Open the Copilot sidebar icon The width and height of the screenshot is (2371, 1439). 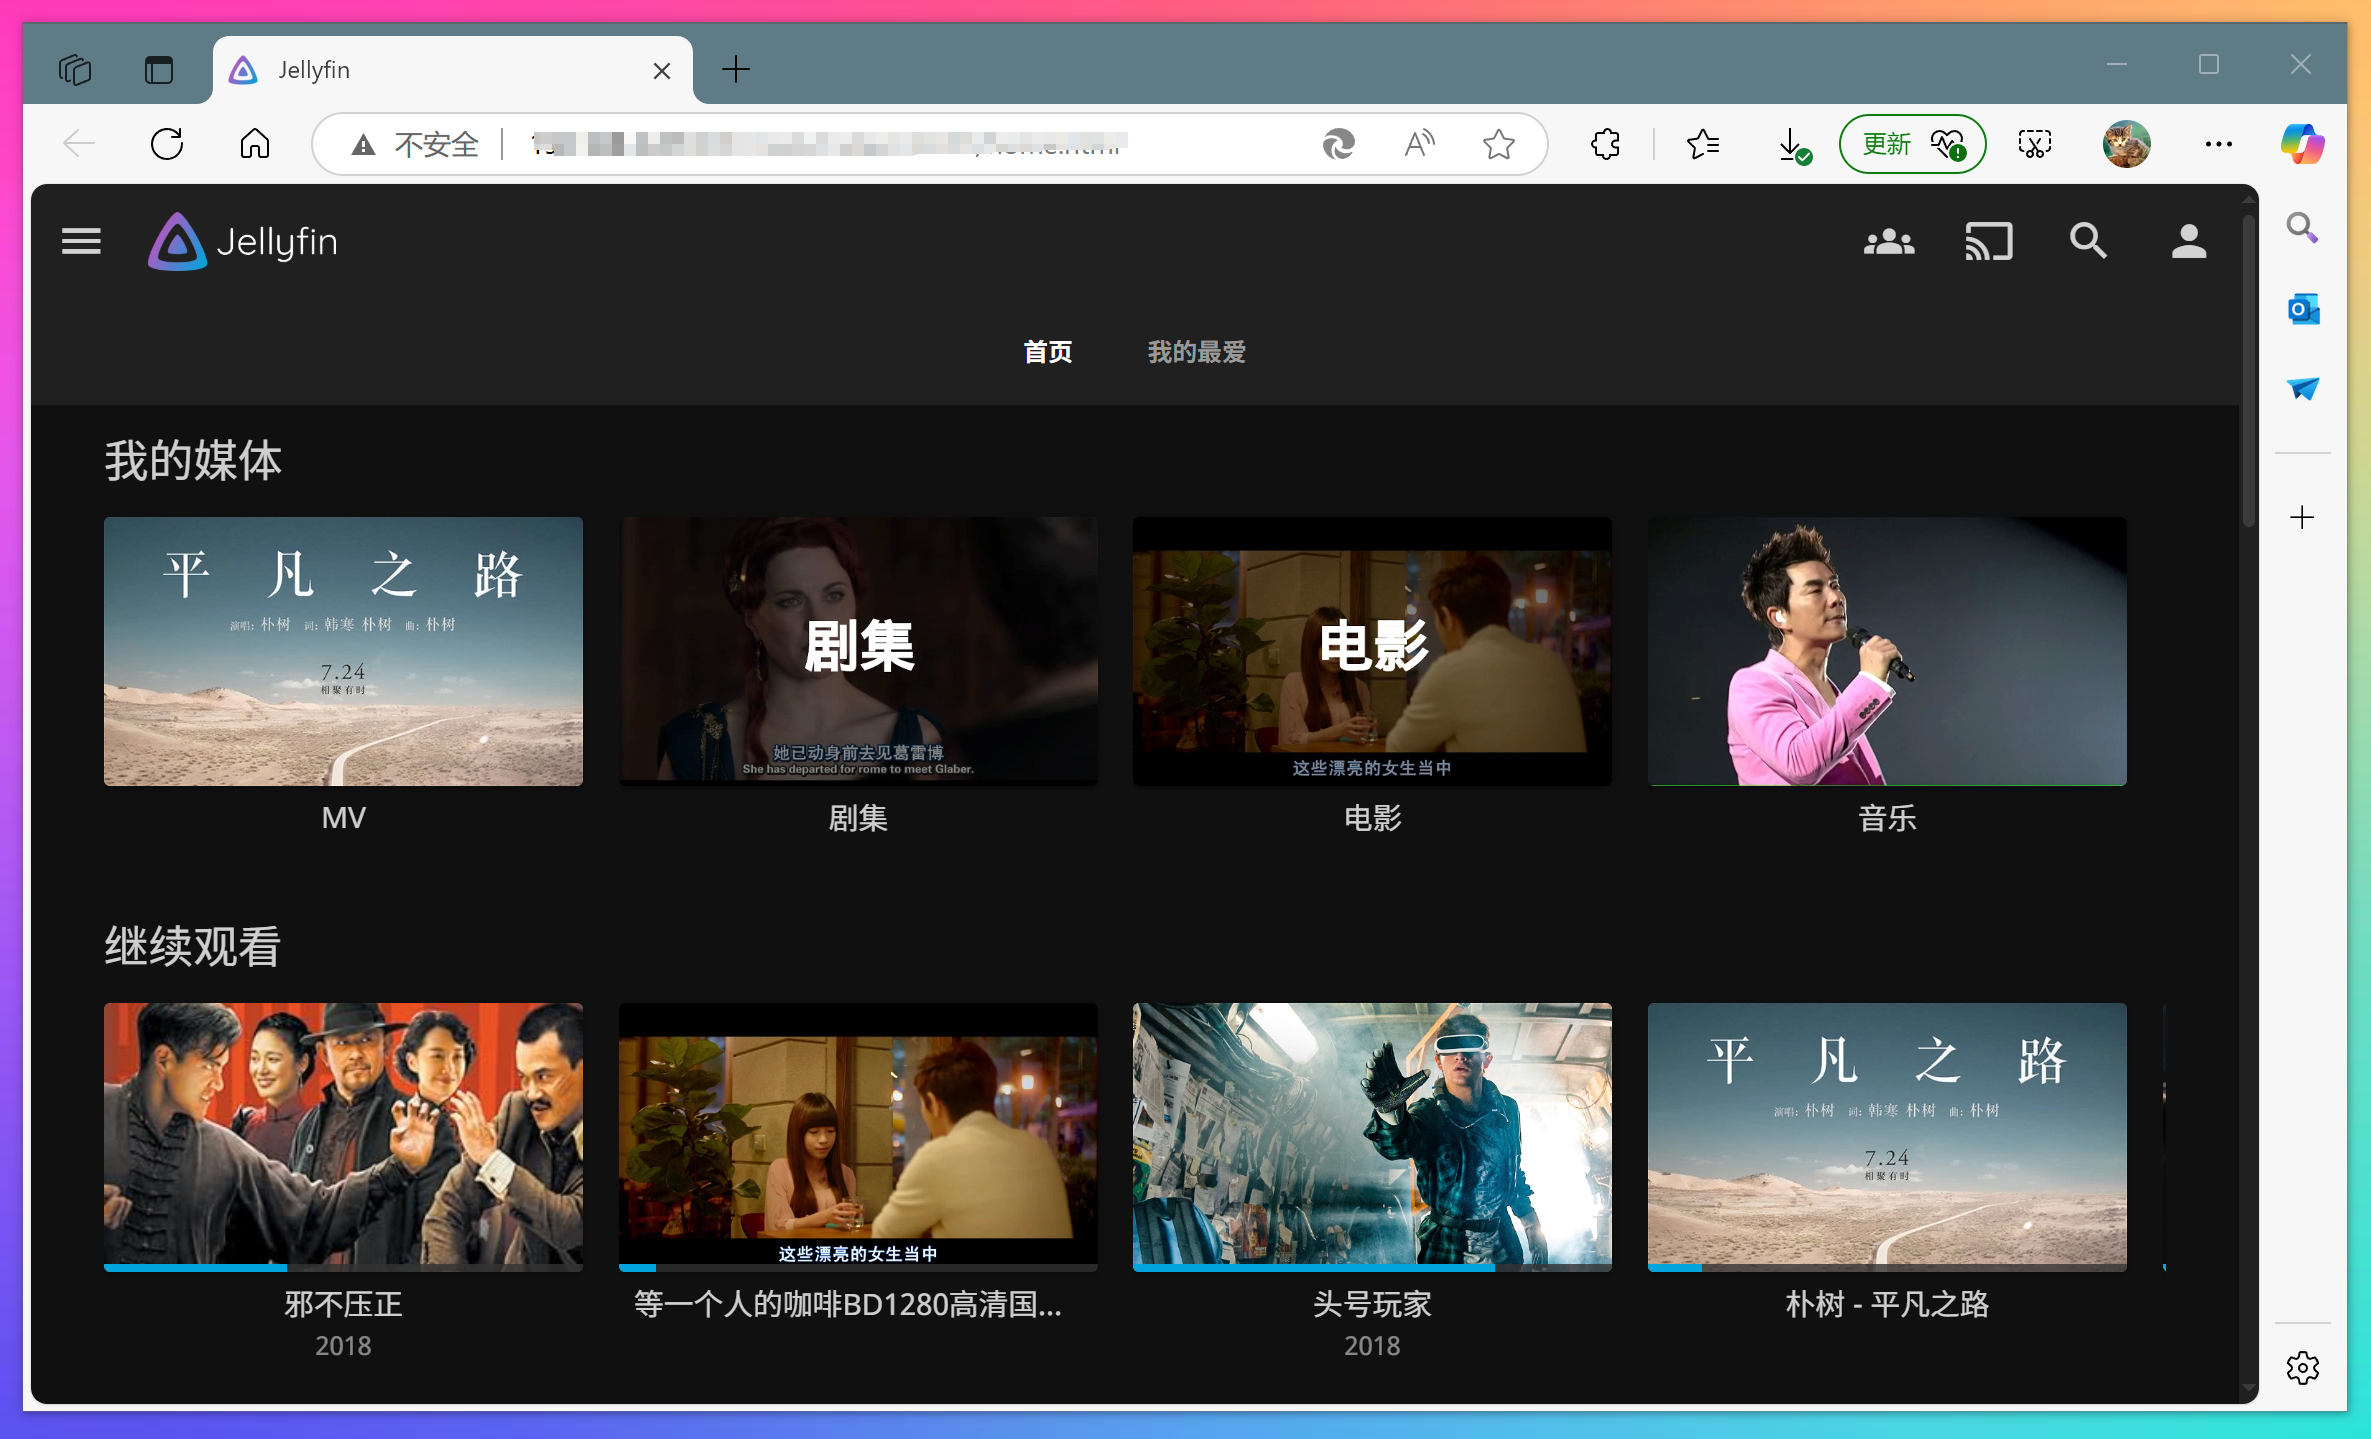(x=2301, y=144)
